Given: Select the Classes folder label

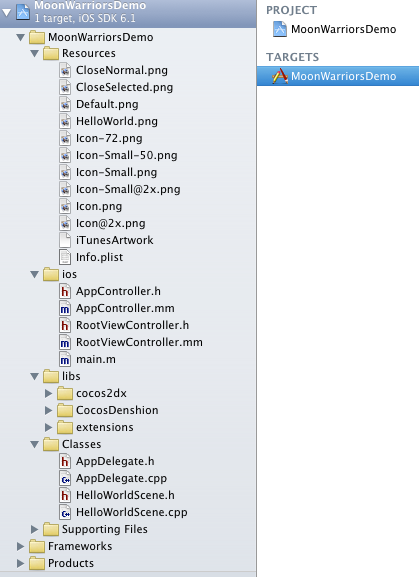Looking at the screenshot, I should [81, 444].
